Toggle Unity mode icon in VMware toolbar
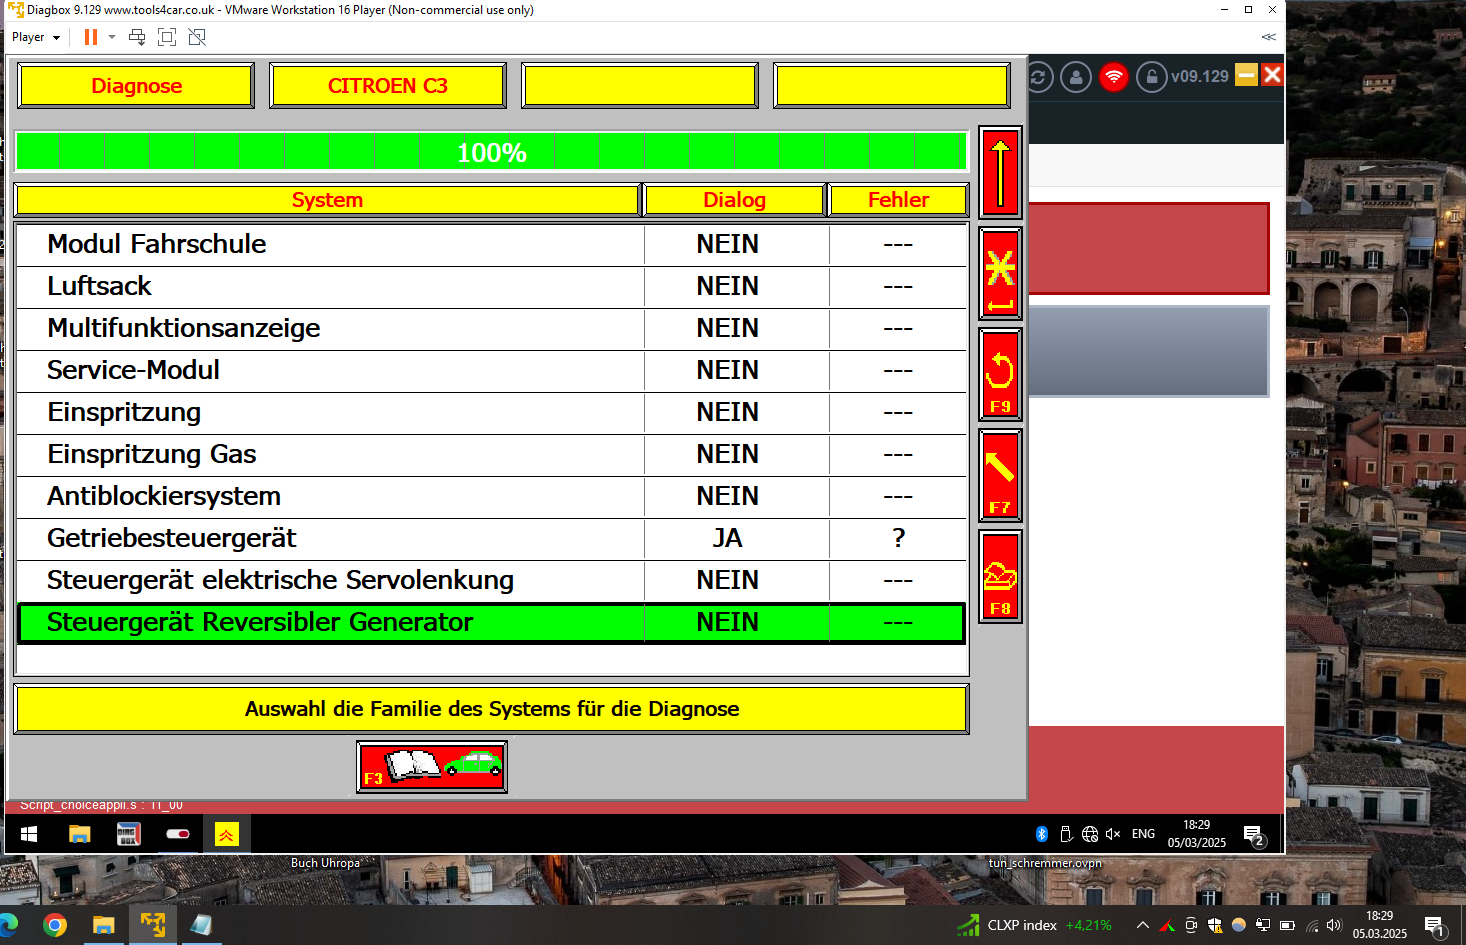Image resolution: width=1466 pixels, height=945 pixels. [x=197, y=37]
